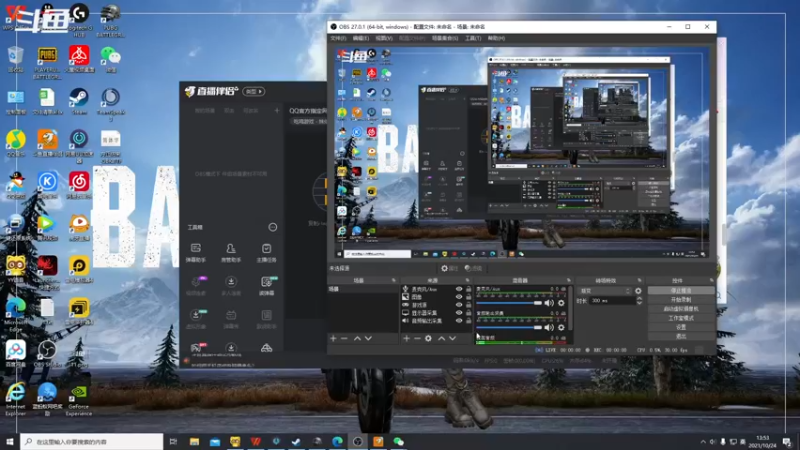Image resolution: width=800 pixels, height=450 pixels.
Task: Open the 编辑(E) menu in OBS
Action: 360,38
